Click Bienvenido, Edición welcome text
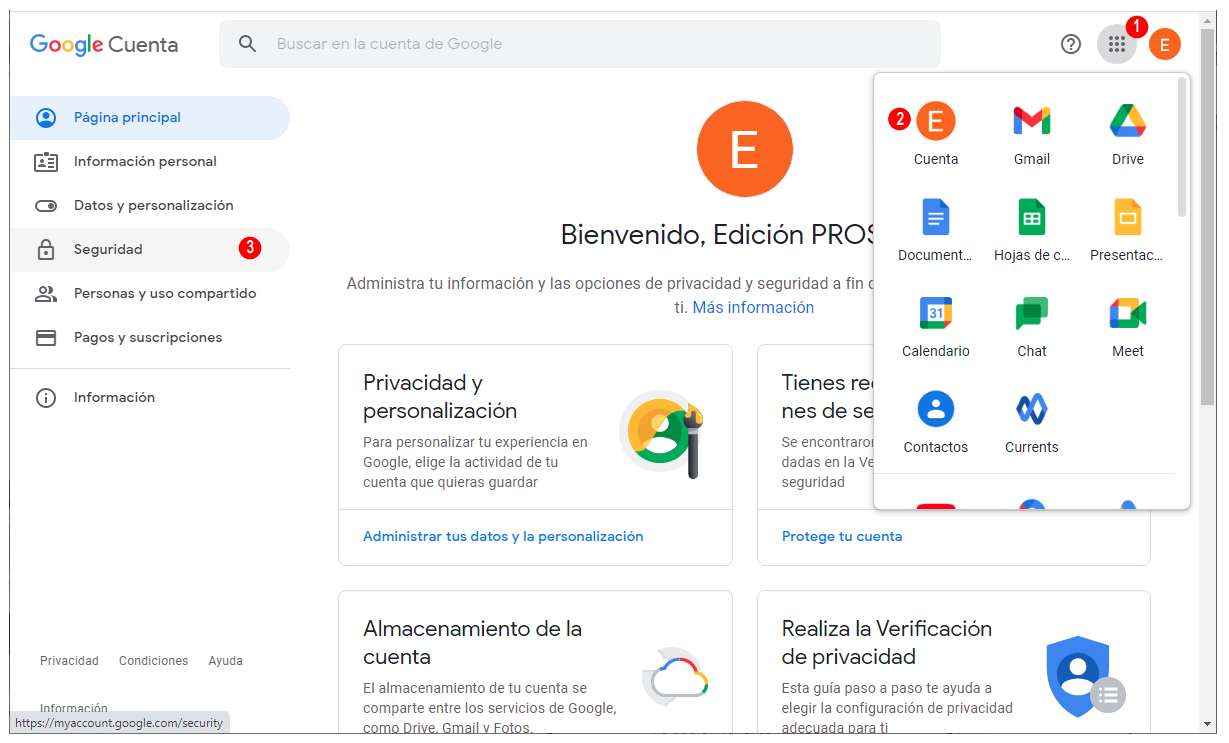 point(717,235)
